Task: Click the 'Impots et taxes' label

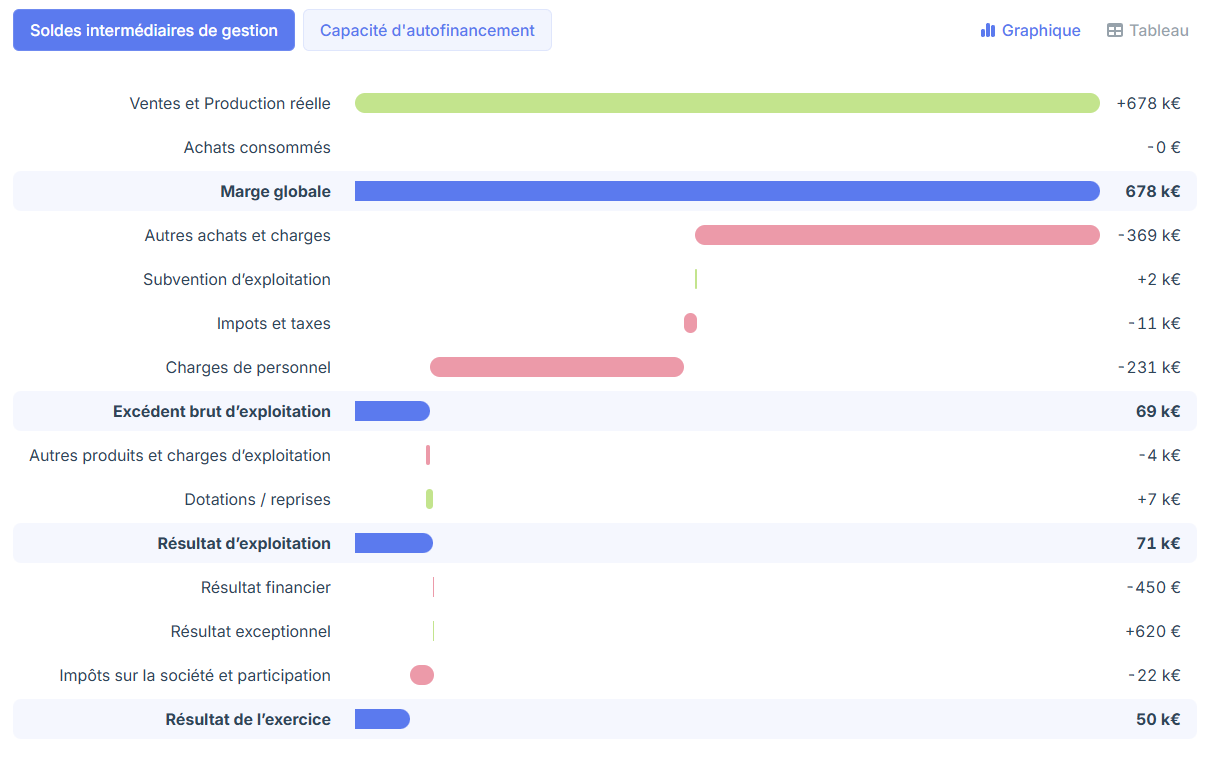Action: tap(273, 323)
